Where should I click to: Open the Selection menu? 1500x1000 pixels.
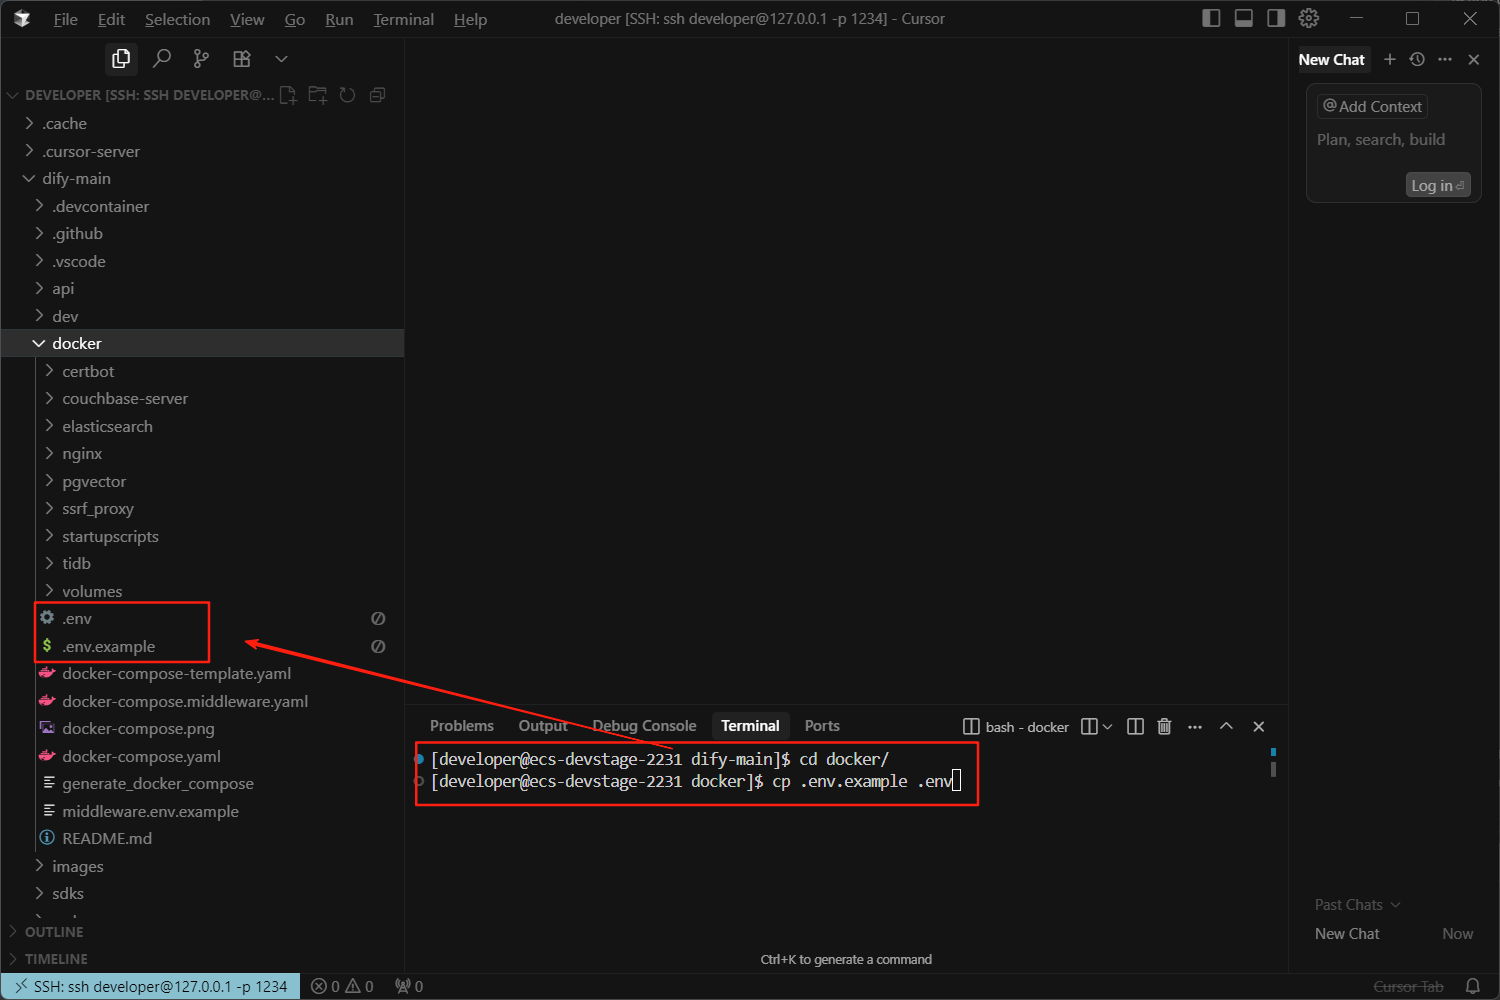click(x=177, y=19)
